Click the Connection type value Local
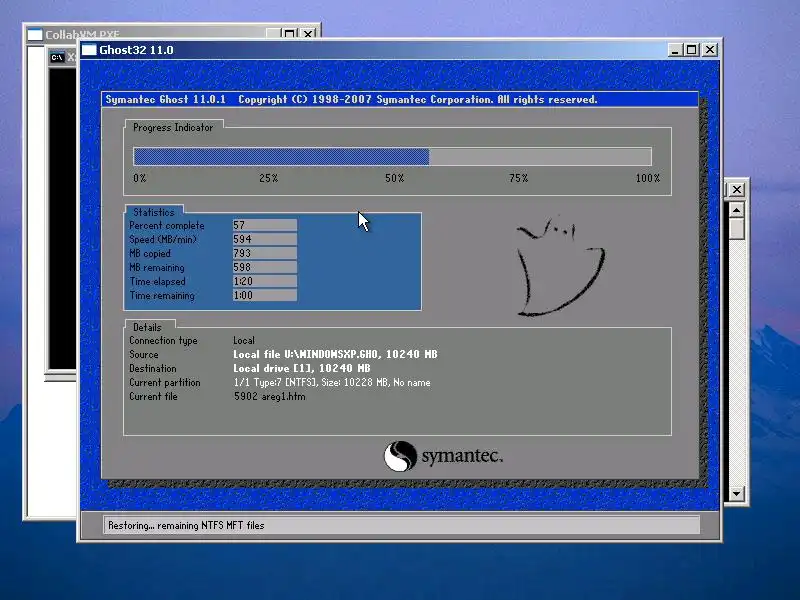The width and height of the screenshot is (800, 600). point(244,340)
